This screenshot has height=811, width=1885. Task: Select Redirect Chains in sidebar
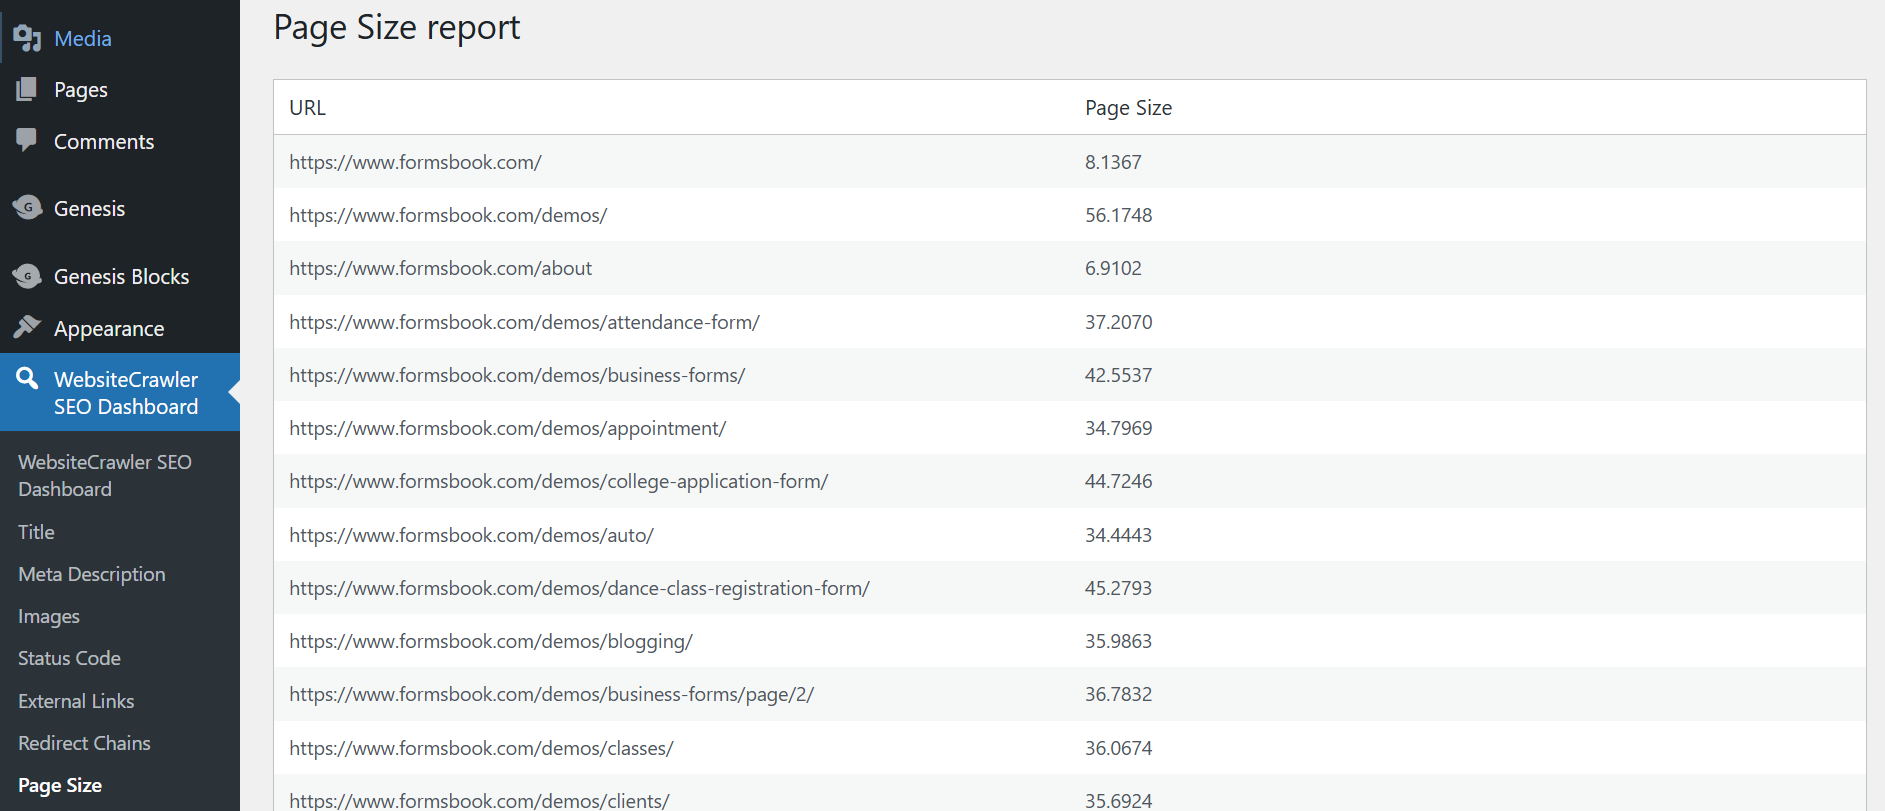coord(84,743)
